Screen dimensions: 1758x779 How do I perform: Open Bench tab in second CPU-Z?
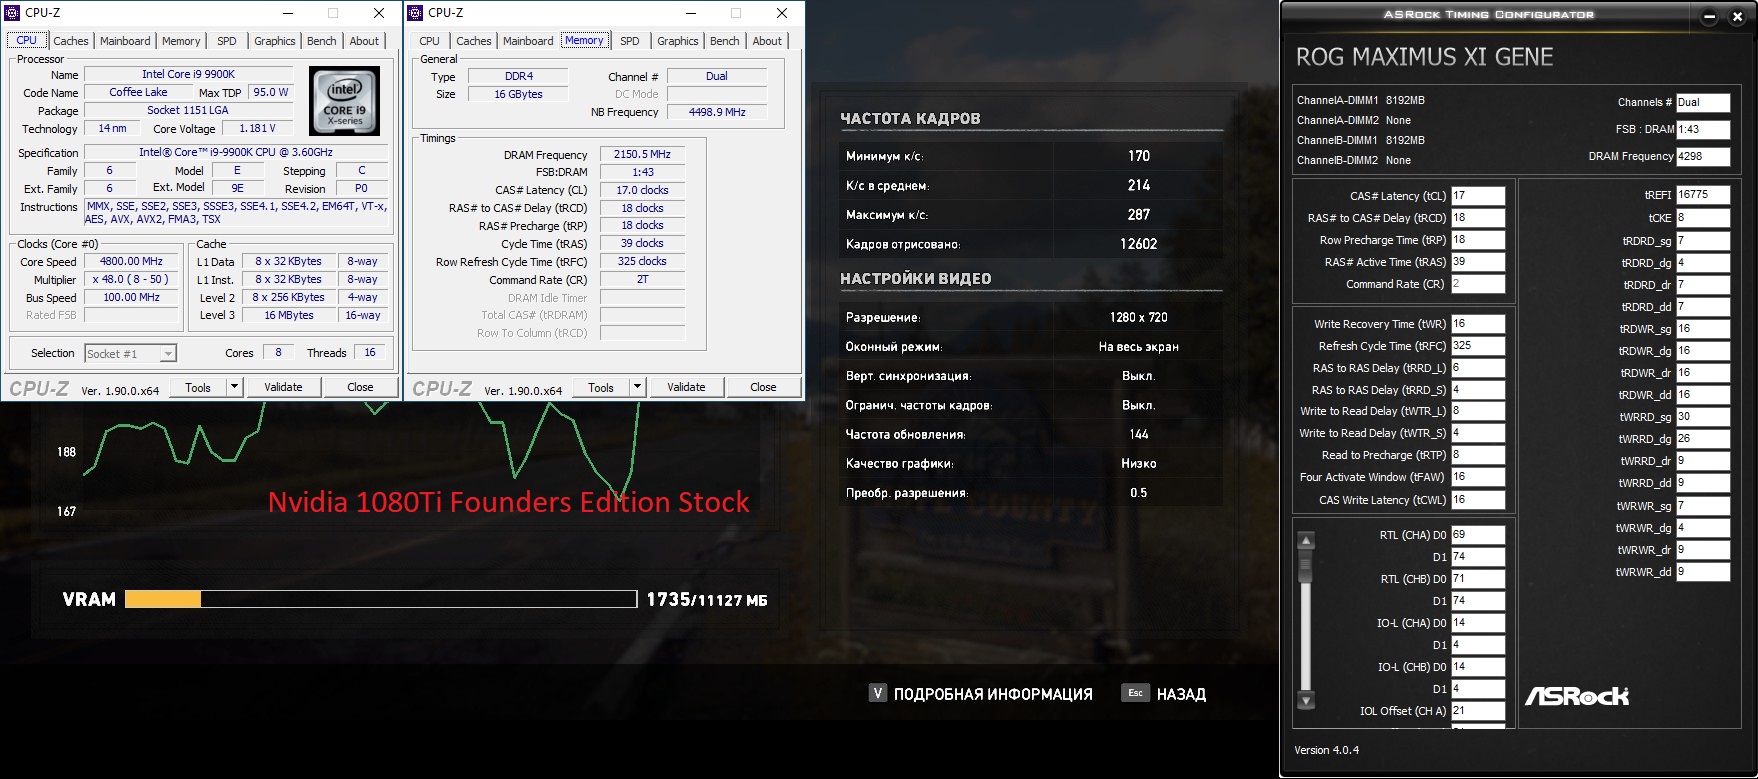725,41
